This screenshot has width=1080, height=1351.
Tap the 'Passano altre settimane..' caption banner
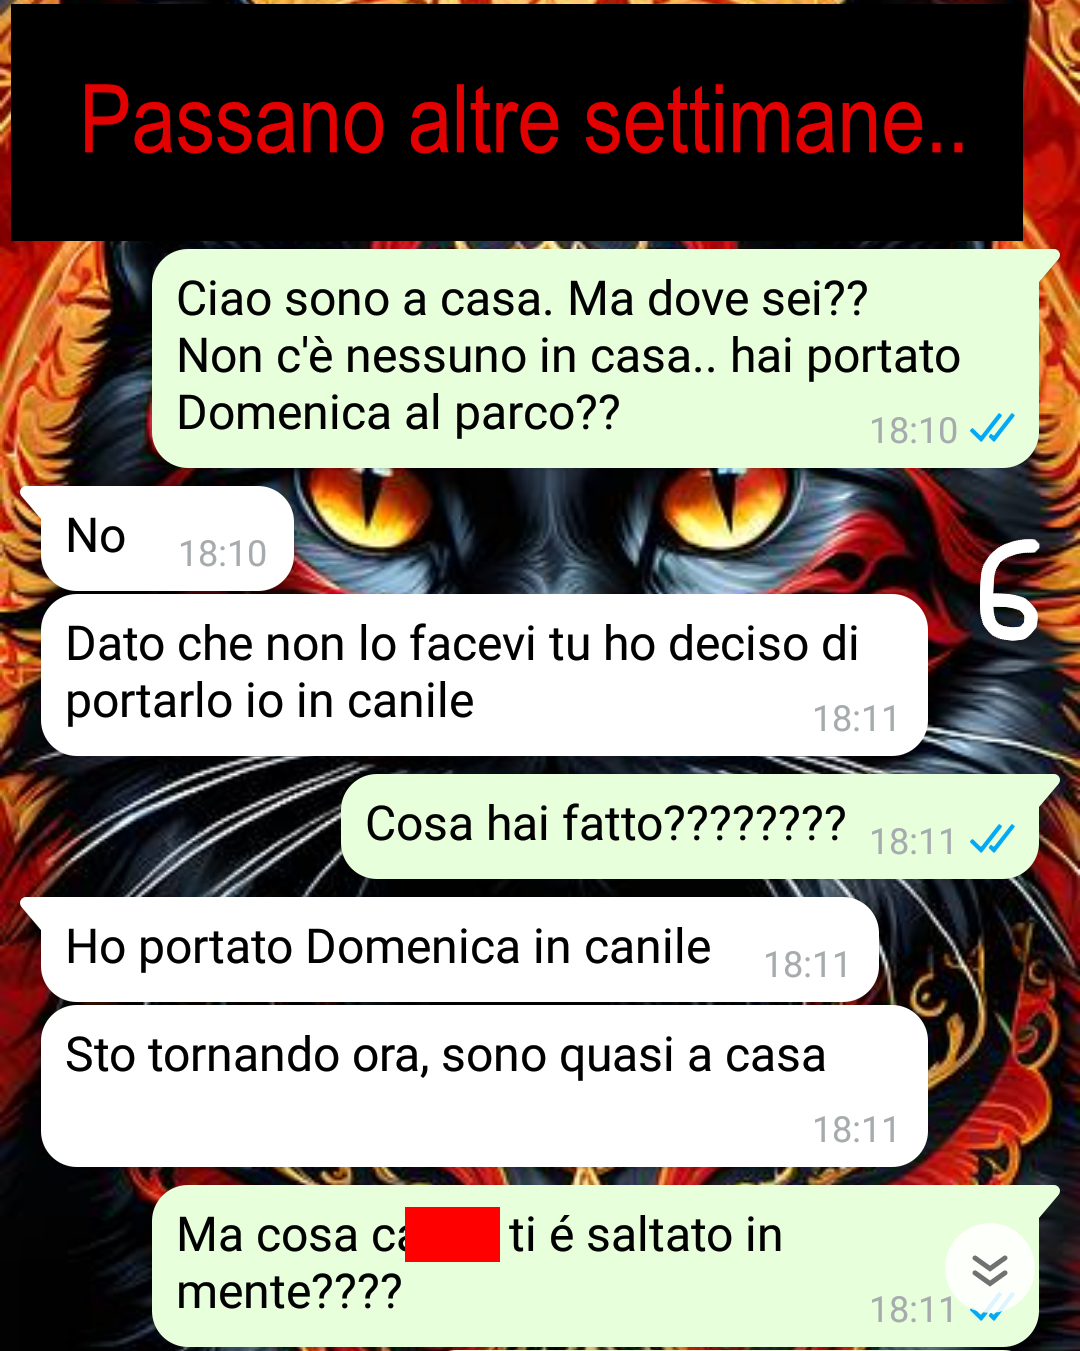[x=517, y=122]
